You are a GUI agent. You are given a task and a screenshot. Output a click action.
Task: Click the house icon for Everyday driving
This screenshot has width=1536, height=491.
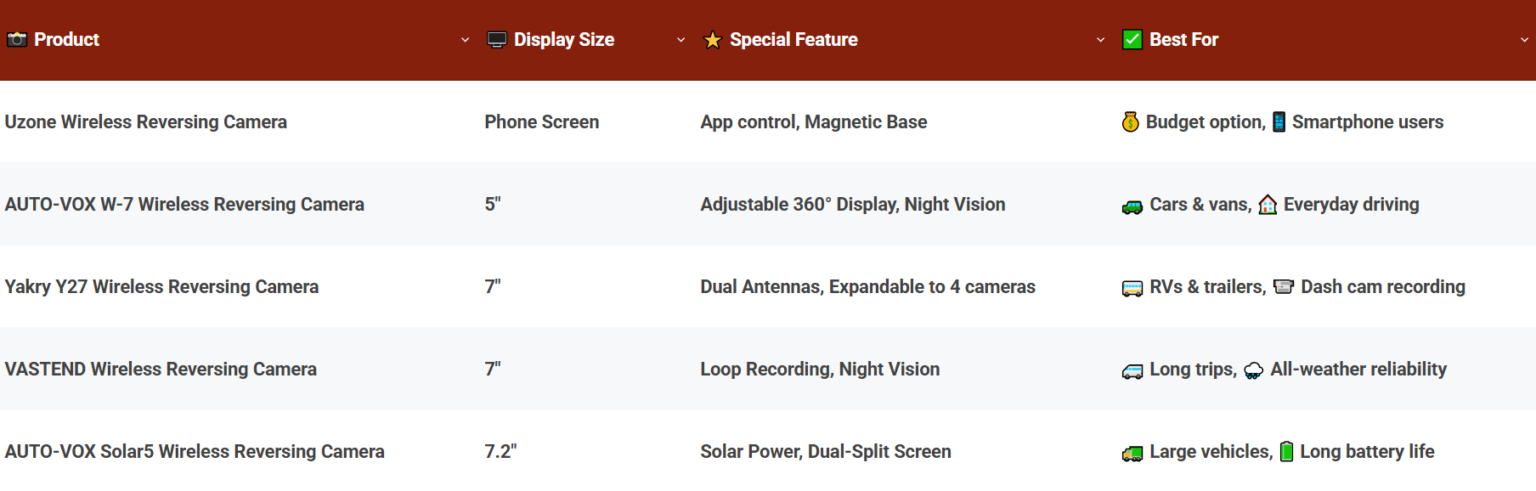1267,205
